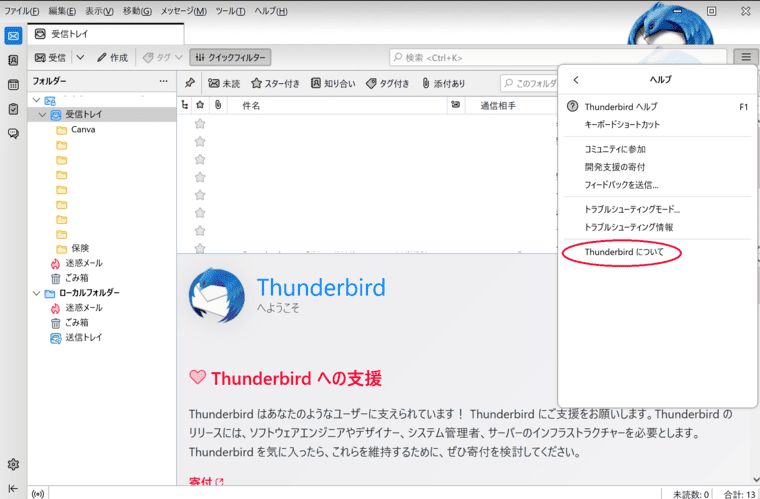Click the 作成 compose button
Image resolution: width=760 pixels, height=499 pixels.
pos(112,57)
